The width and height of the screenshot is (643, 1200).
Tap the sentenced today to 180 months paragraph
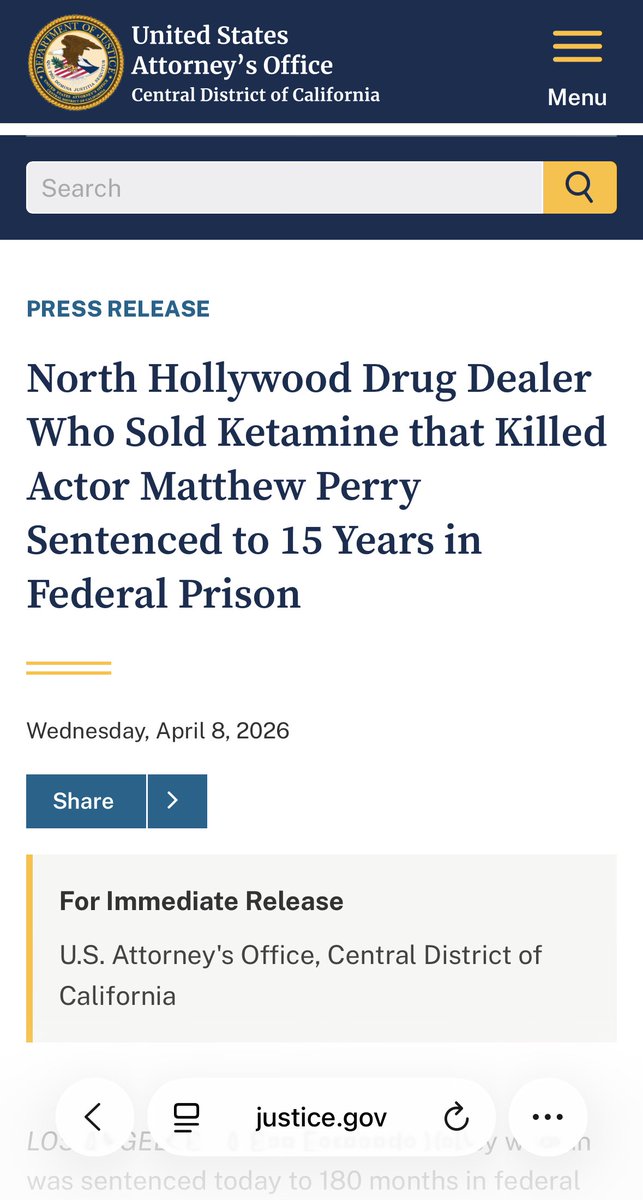(303, 1181)
